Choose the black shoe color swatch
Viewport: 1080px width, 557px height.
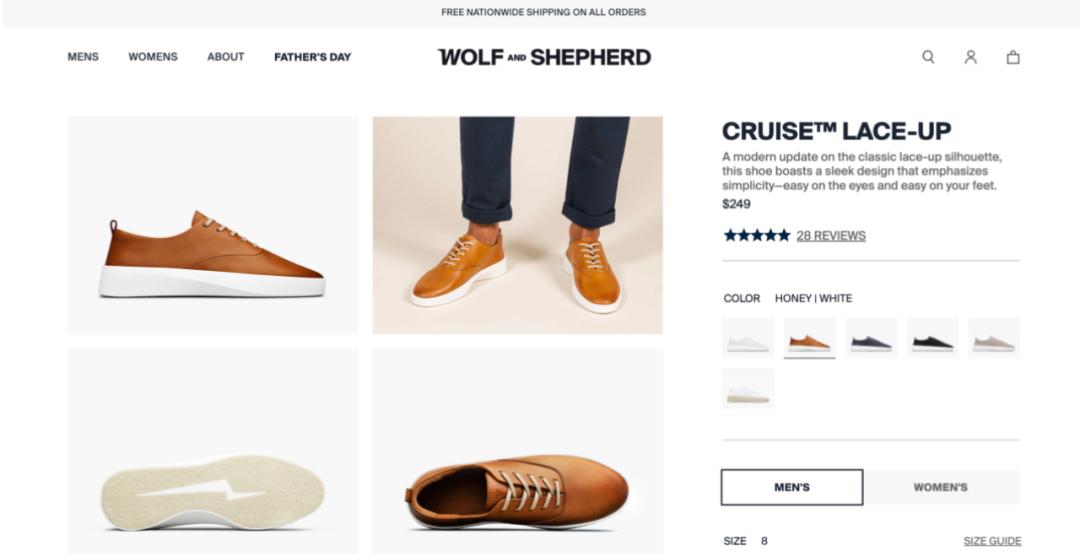[933, 338]
